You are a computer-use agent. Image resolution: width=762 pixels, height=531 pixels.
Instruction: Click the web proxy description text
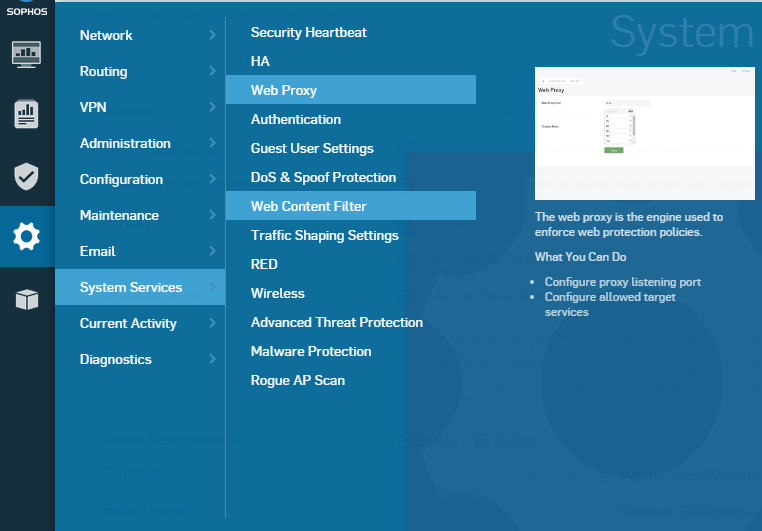[x=629, y=224]
